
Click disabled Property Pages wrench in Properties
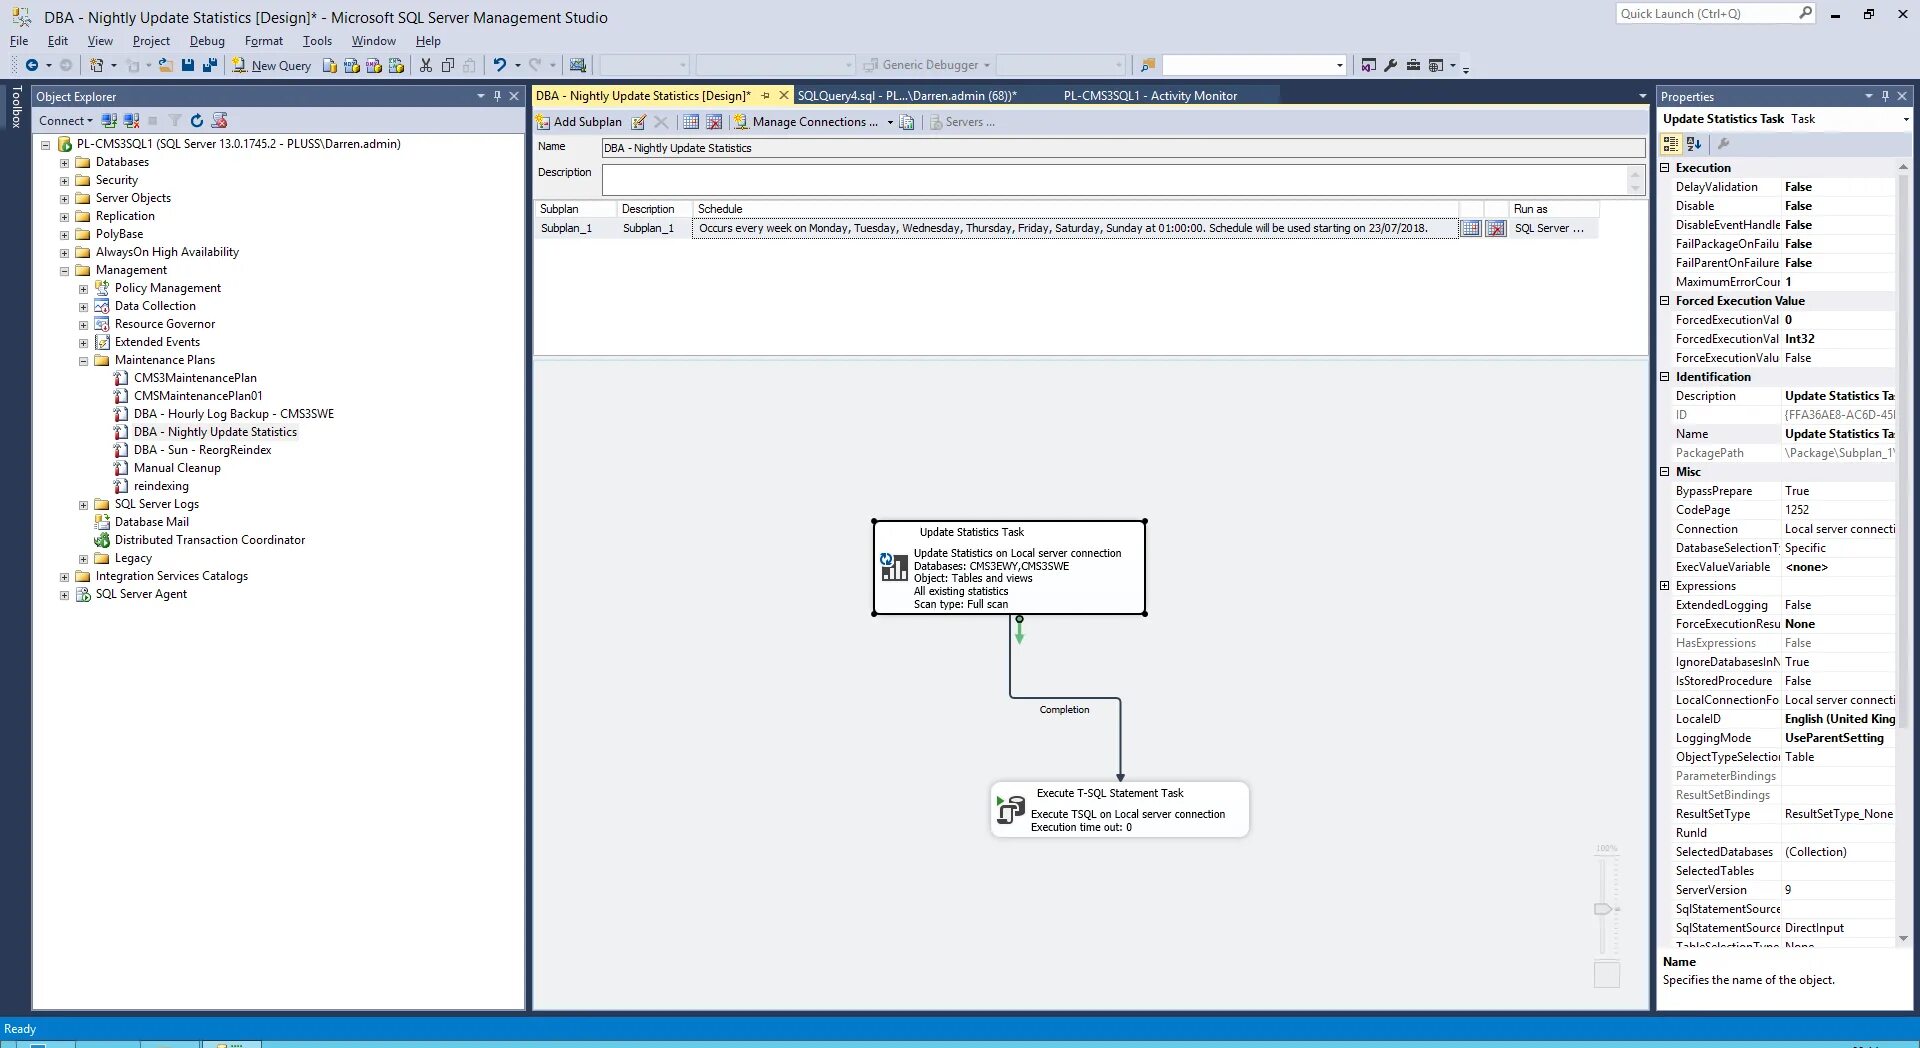[x=1724, y=144]
